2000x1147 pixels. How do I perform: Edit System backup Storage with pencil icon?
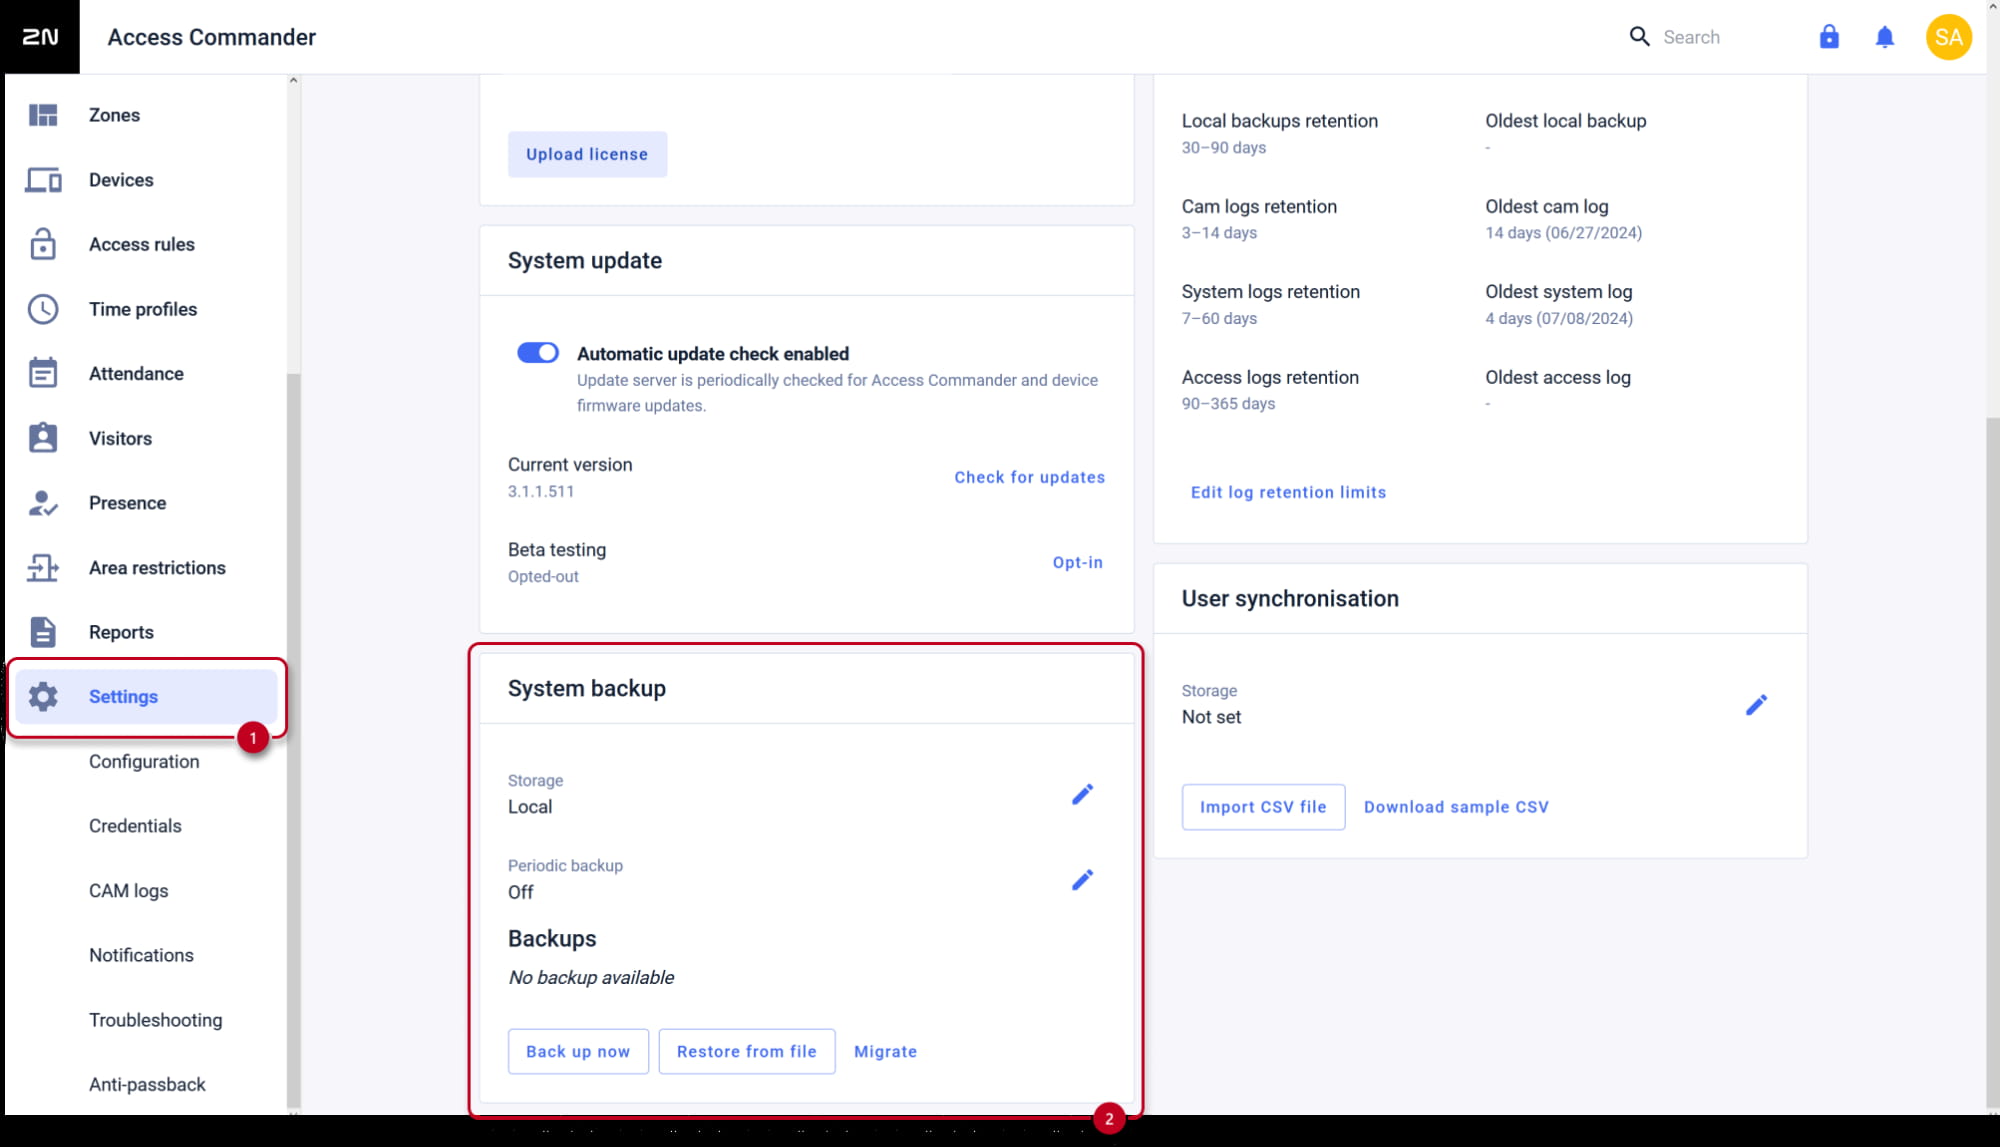pos(1082,794)
